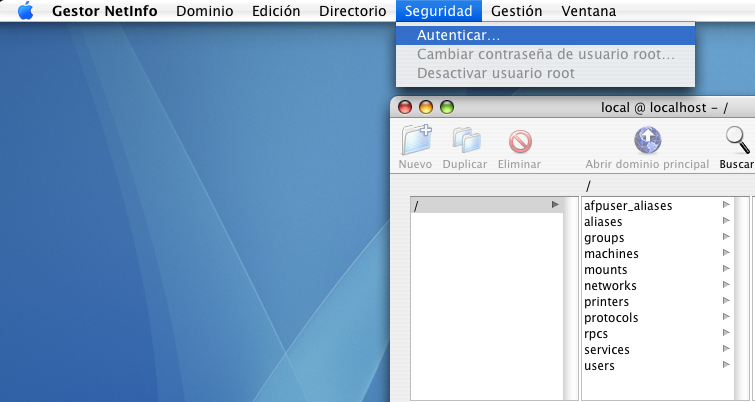Click the Nuevo folder icon in toolbar
This screenshot has height=402, width=755.
pyautogui.click(x=415, y=140)
